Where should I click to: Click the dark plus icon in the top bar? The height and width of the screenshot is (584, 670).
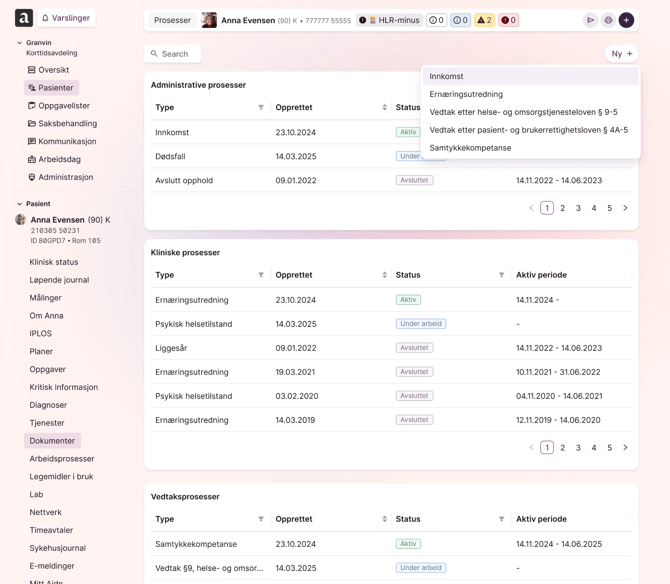click(x=626, y=20)
